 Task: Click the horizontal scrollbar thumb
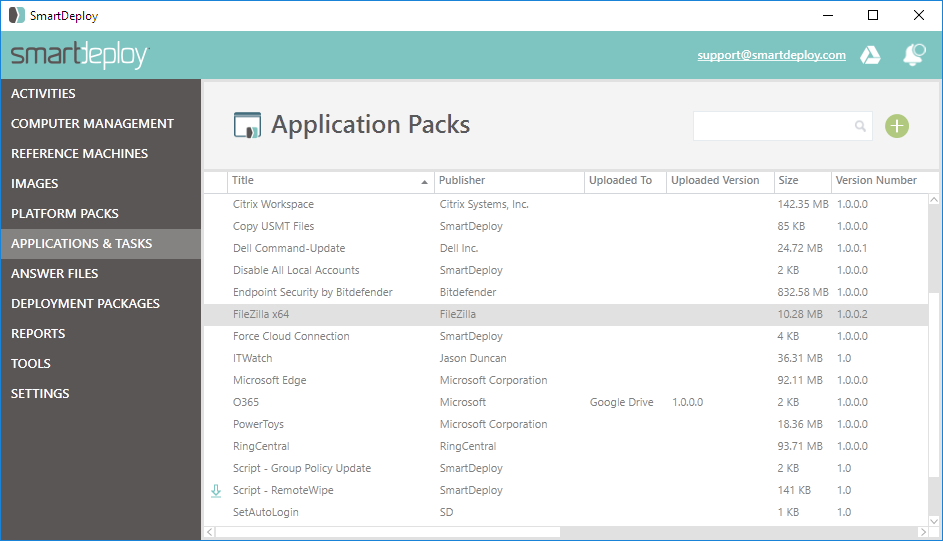(x=388, y=532)
